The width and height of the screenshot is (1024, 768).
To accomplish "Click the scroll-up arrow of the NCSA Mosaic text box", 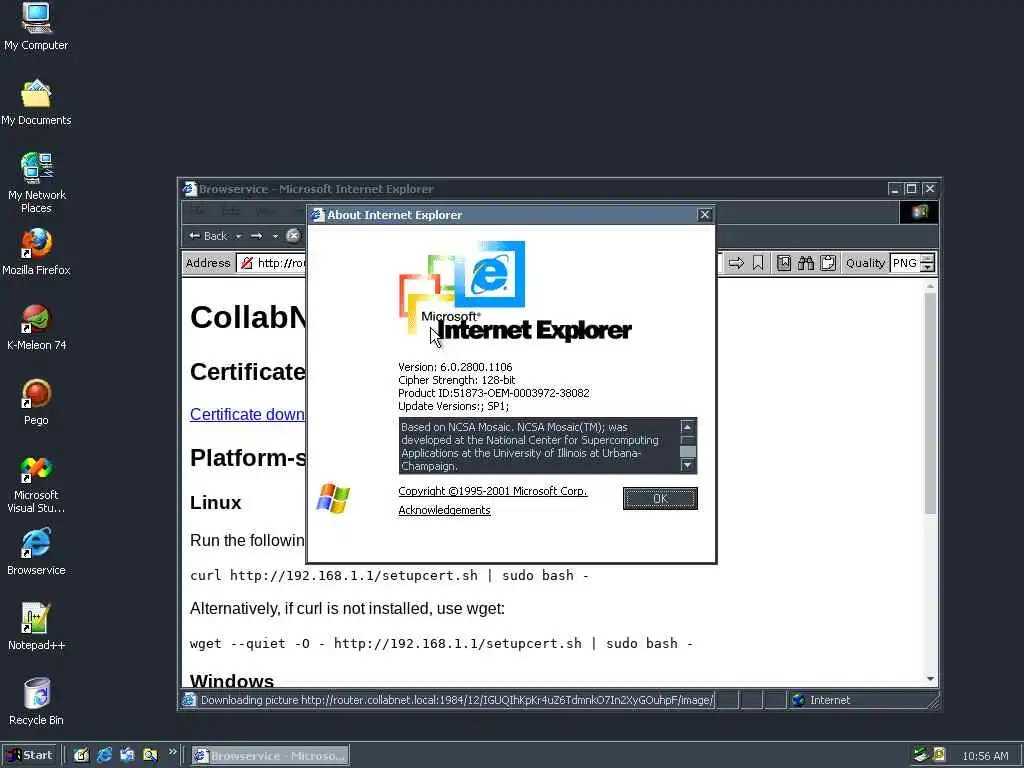I will (687, 426).
